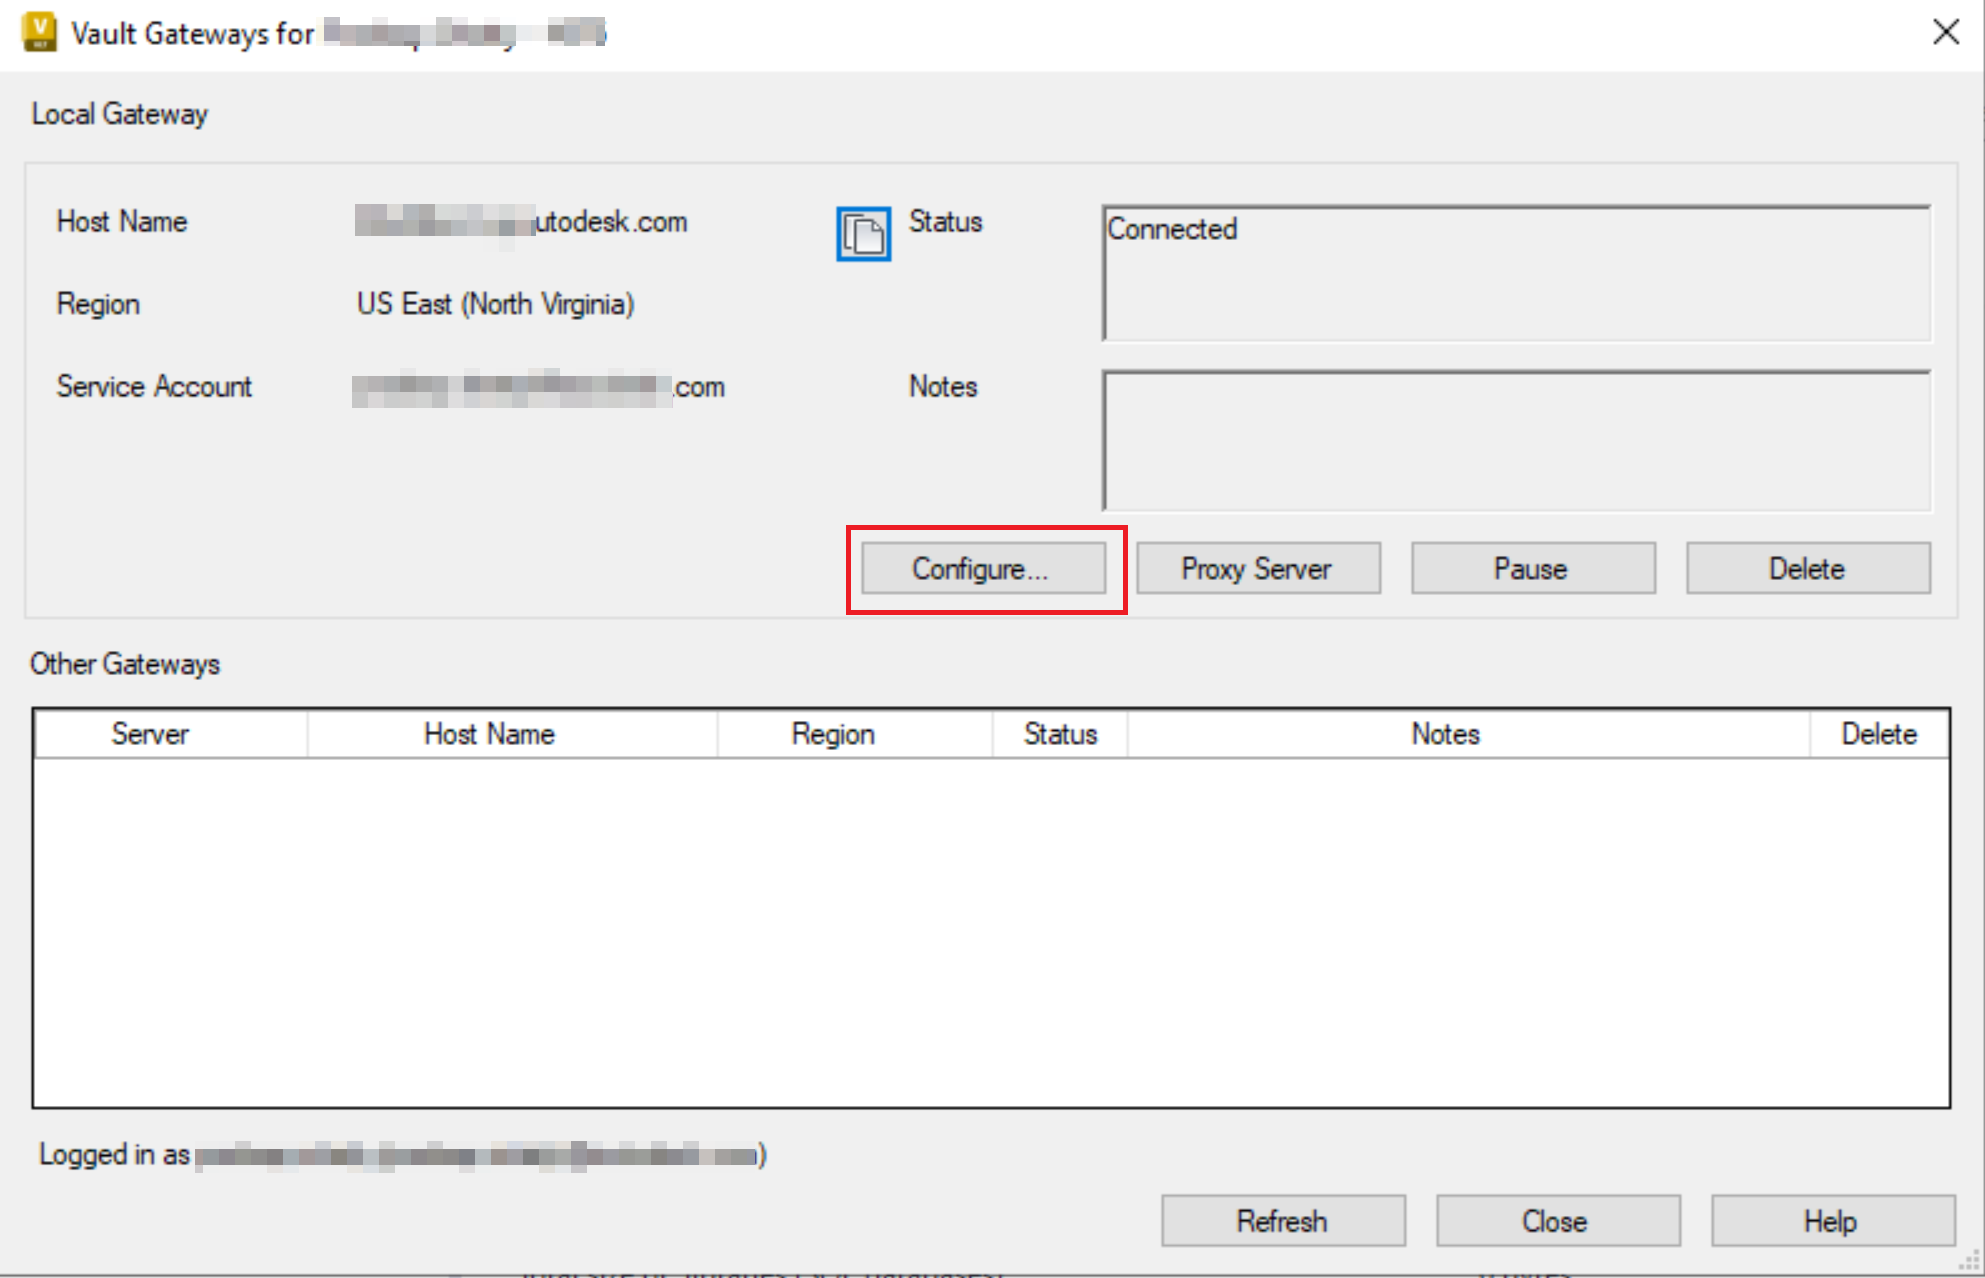Open the Configure dialog for local gateway
Screen dimensions: 1985x1278
(x=983, y=568)
